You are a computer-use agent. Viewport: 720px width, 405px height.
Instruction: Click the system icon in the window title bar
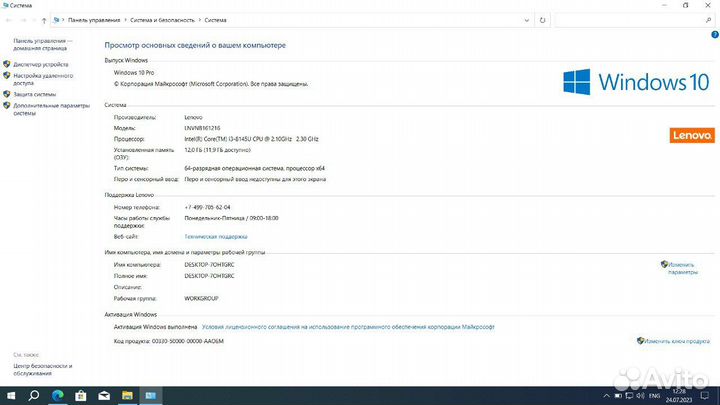[5, 5]
